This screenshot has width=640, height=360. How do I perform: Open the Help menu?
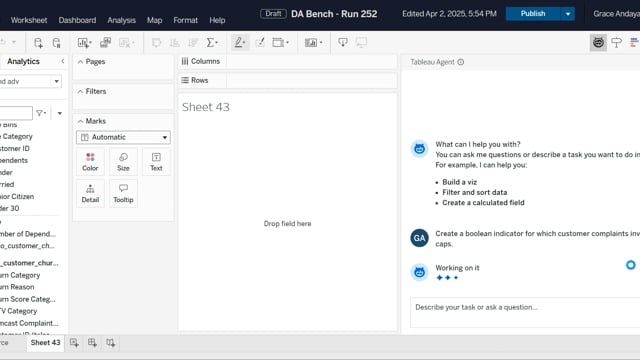click(x=217, y=20)
